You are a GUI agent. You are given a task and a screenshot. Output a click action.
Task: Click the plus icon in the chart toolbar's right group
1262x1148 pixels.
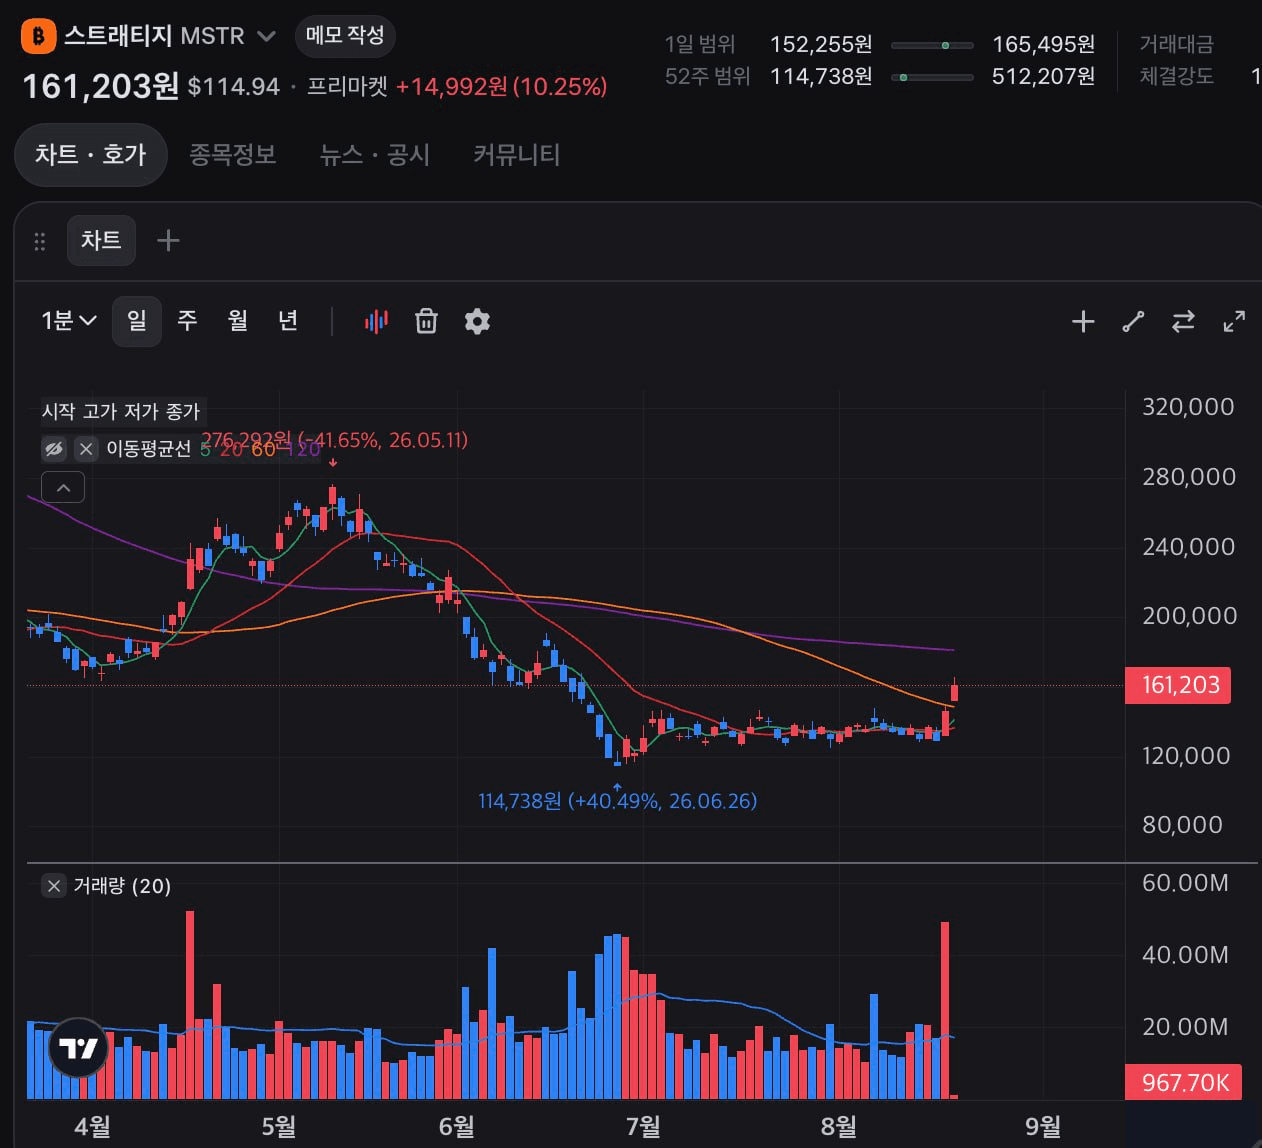click(x=1083, y=321)
